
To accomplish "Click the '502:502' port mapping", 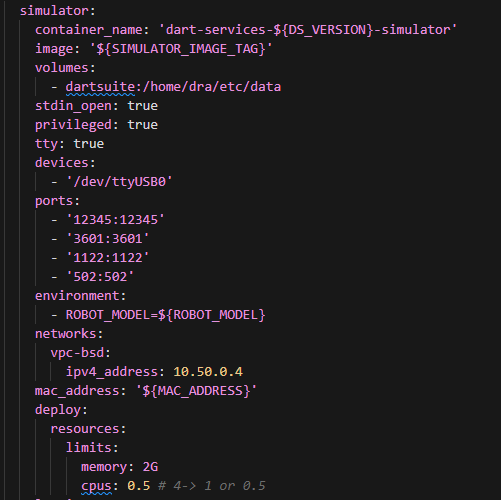I will click(100, 277).
